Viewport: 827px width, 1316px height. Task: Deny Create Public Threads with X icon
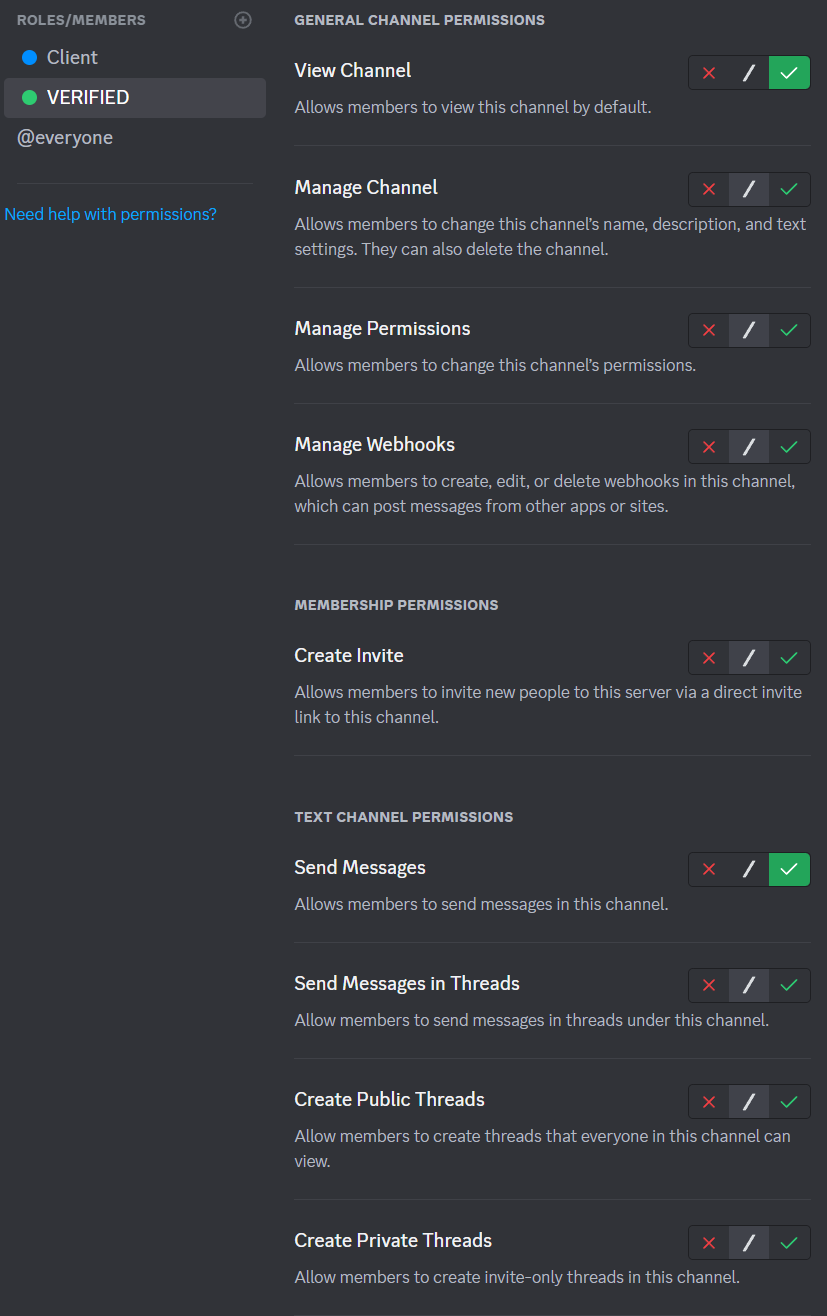(x=709, y=1102)
